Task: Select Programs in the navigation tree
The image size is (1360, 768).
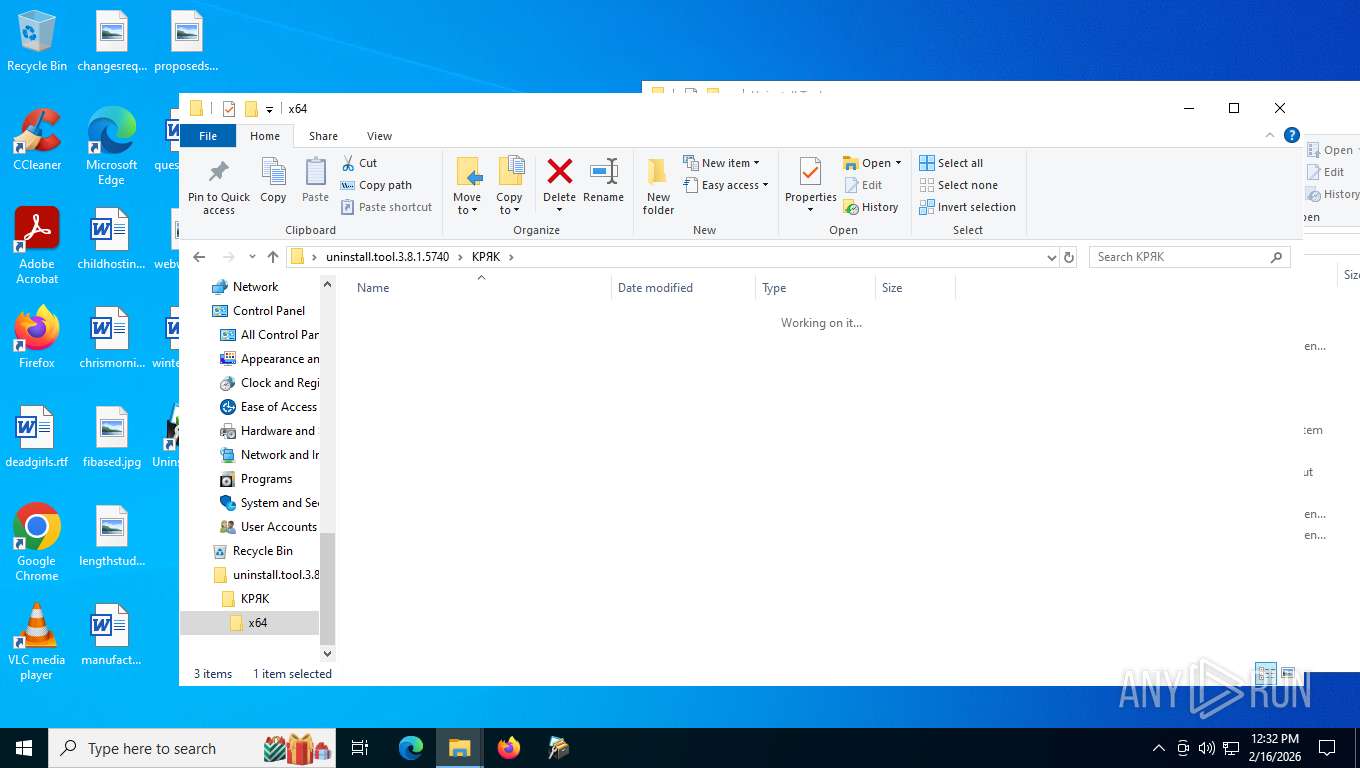Action: (x=266, y=479)
